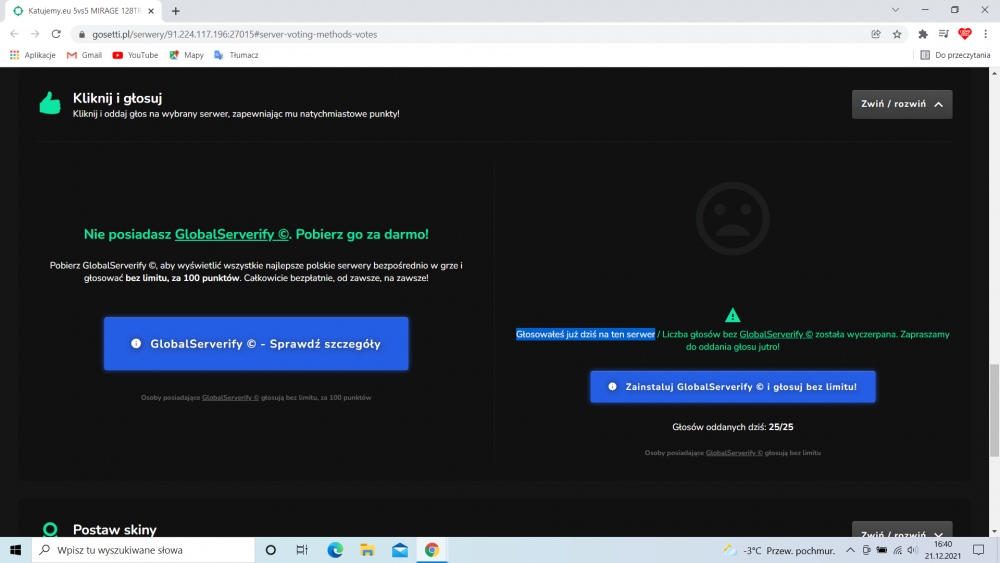The image size is (1000, 563).
Task: Reload the gosetti.pl page
Action: [56, 34]
